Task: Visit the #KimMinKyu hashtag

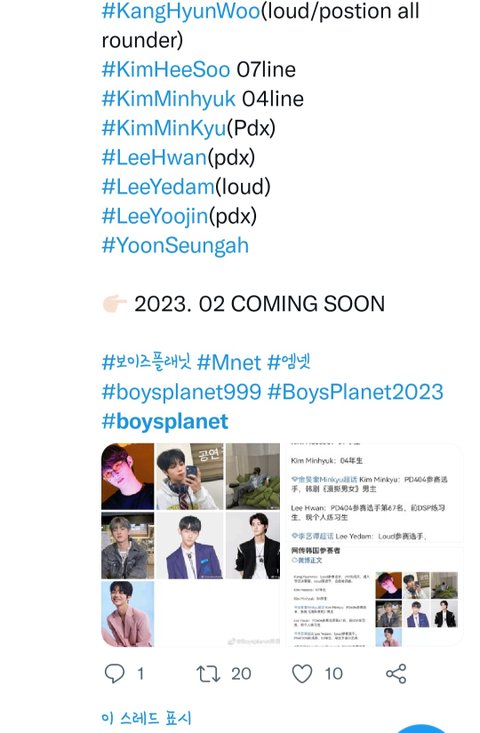Action: (164, 128)
